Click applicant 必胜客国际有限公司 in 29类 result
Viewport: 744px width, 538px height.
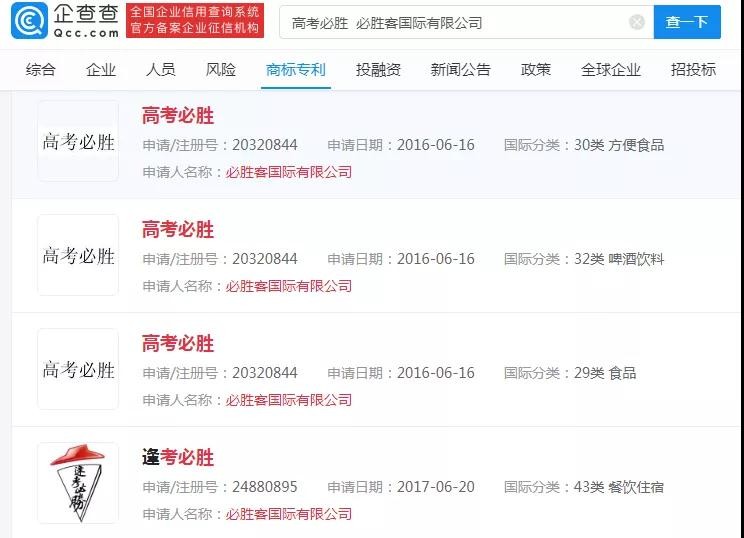click(288, 400)
